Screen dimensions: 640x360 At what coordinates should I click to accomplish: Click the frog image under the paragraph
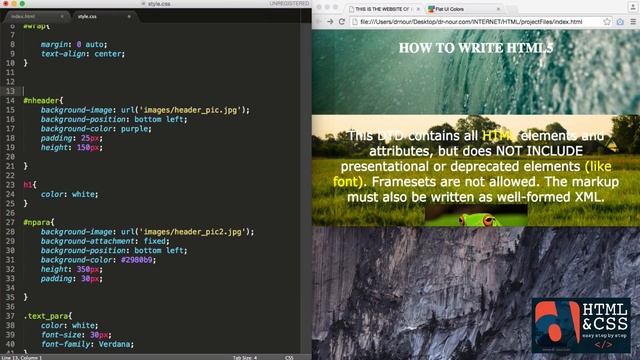(476, 215)
